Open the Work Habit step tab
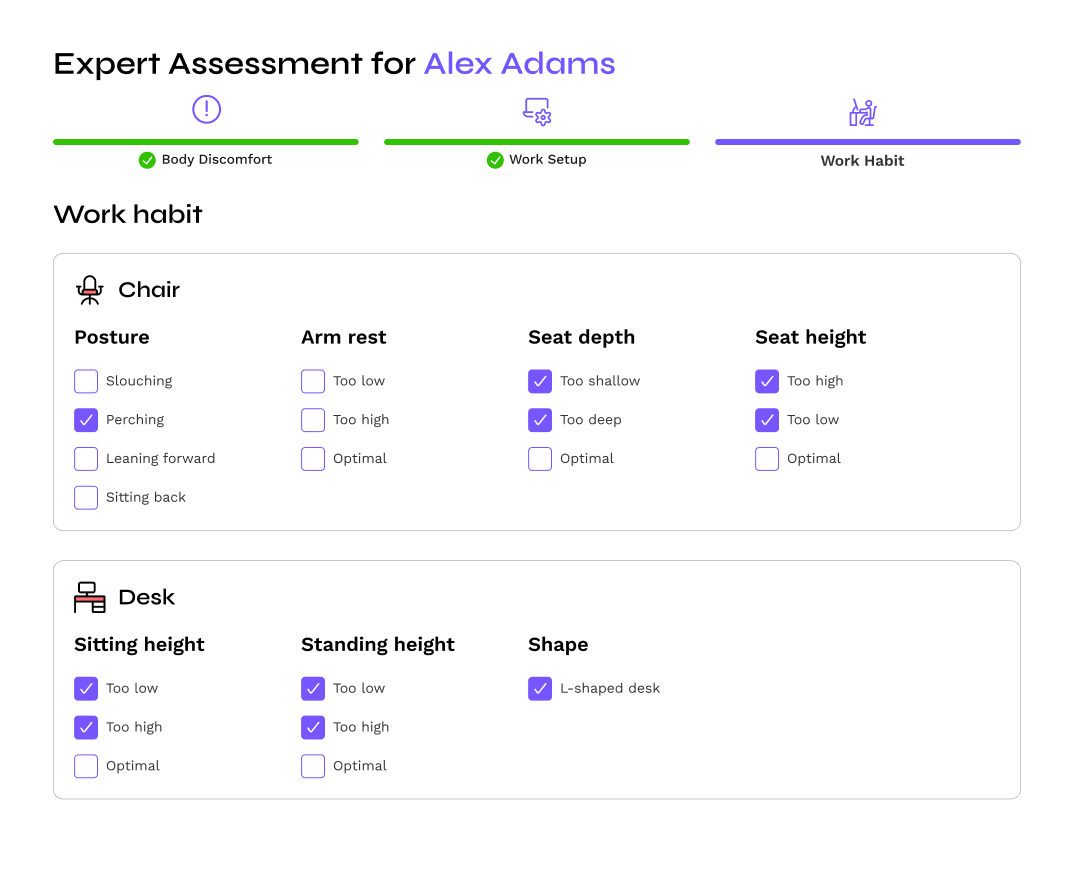This screenshot has height=876, width=1074. tap(862, 161)
